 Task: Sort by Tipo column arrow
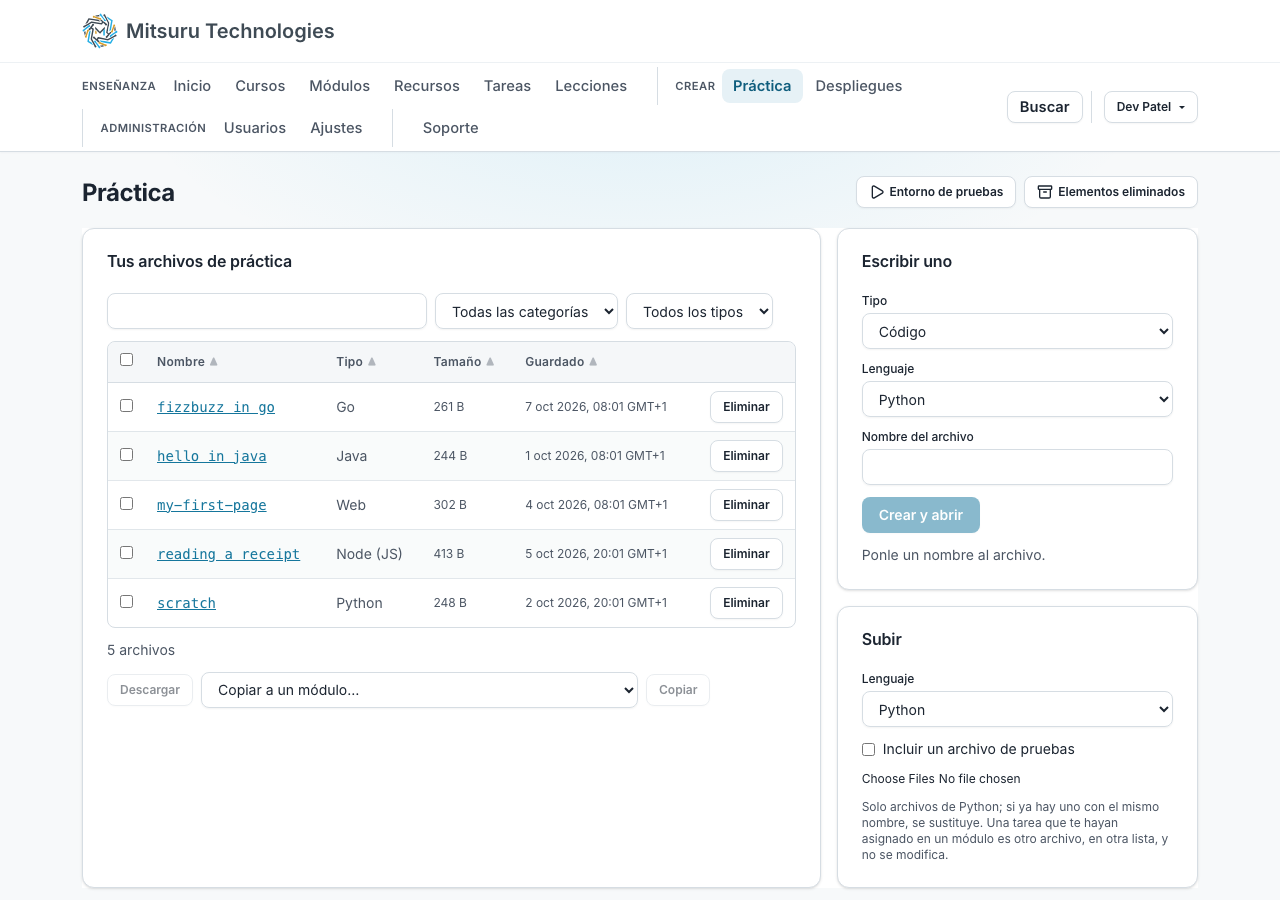tap(372, 362)
